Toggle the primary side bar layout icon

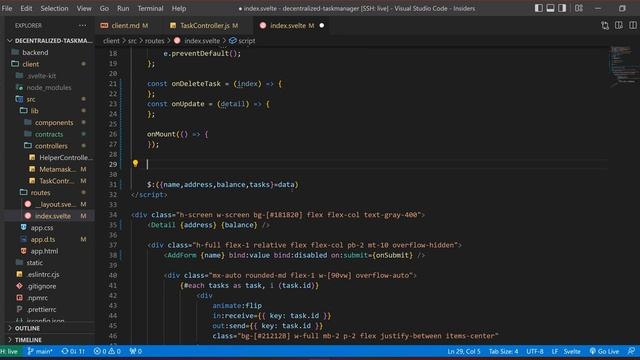[539, 8]
